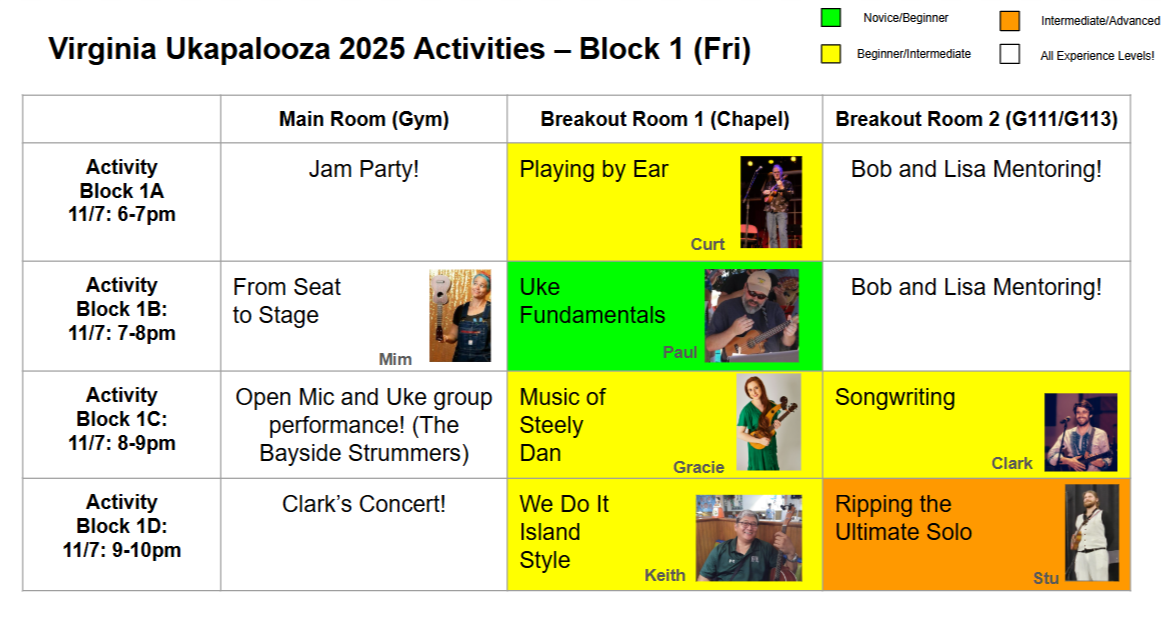Image resolution: width=1172 pixels, height=628 pixels.
Task: Select the Activity Block 1A row label
Action: coord(122,191)
